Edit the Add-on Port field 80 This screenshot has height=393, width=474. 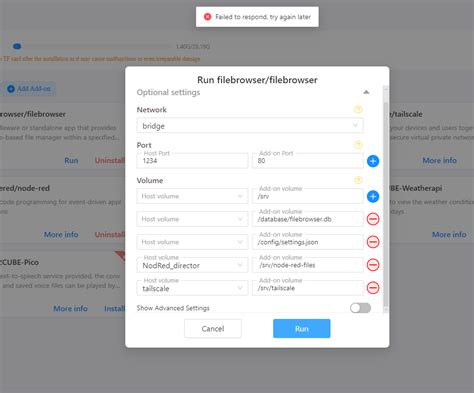[x=308, y=161]
